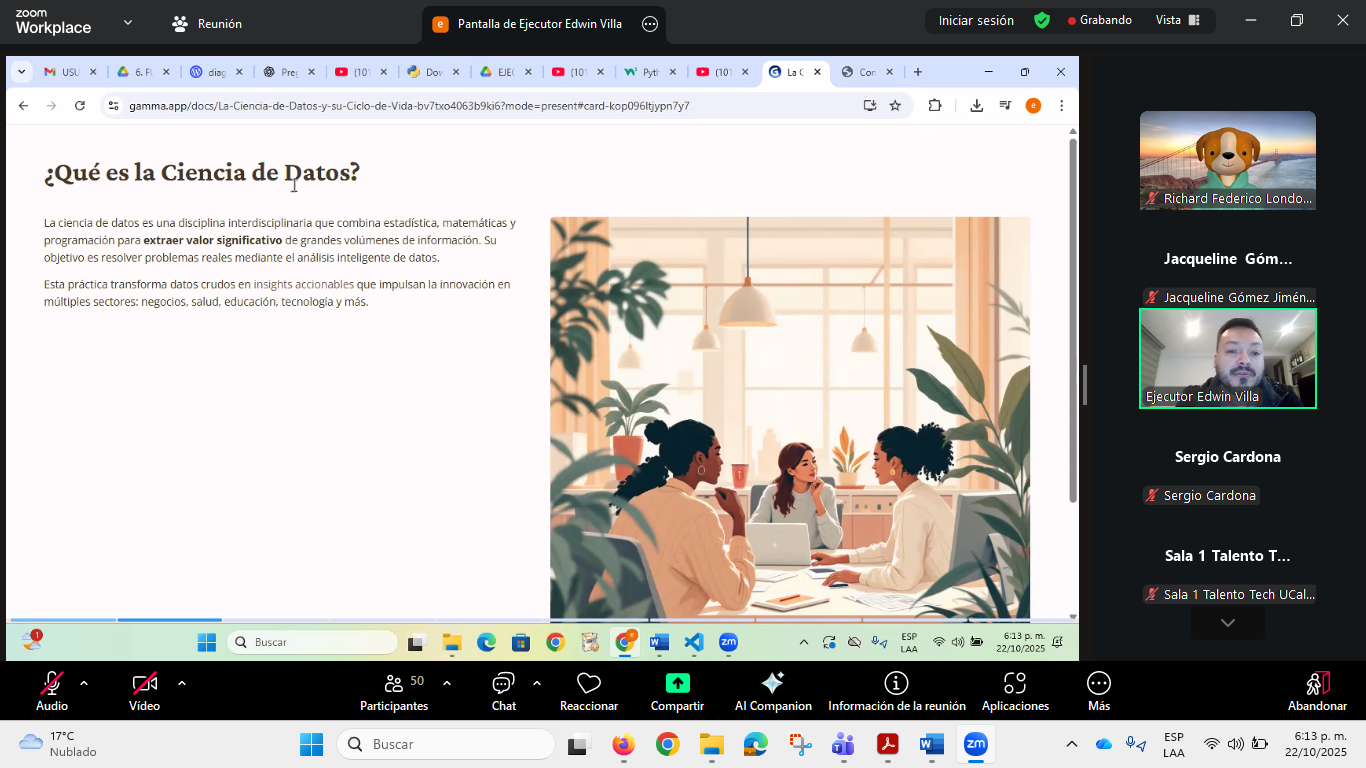This screenshot has width=1366, height=768.
Task: Open the Reaccionar heart icon
Action: point(589,684)
